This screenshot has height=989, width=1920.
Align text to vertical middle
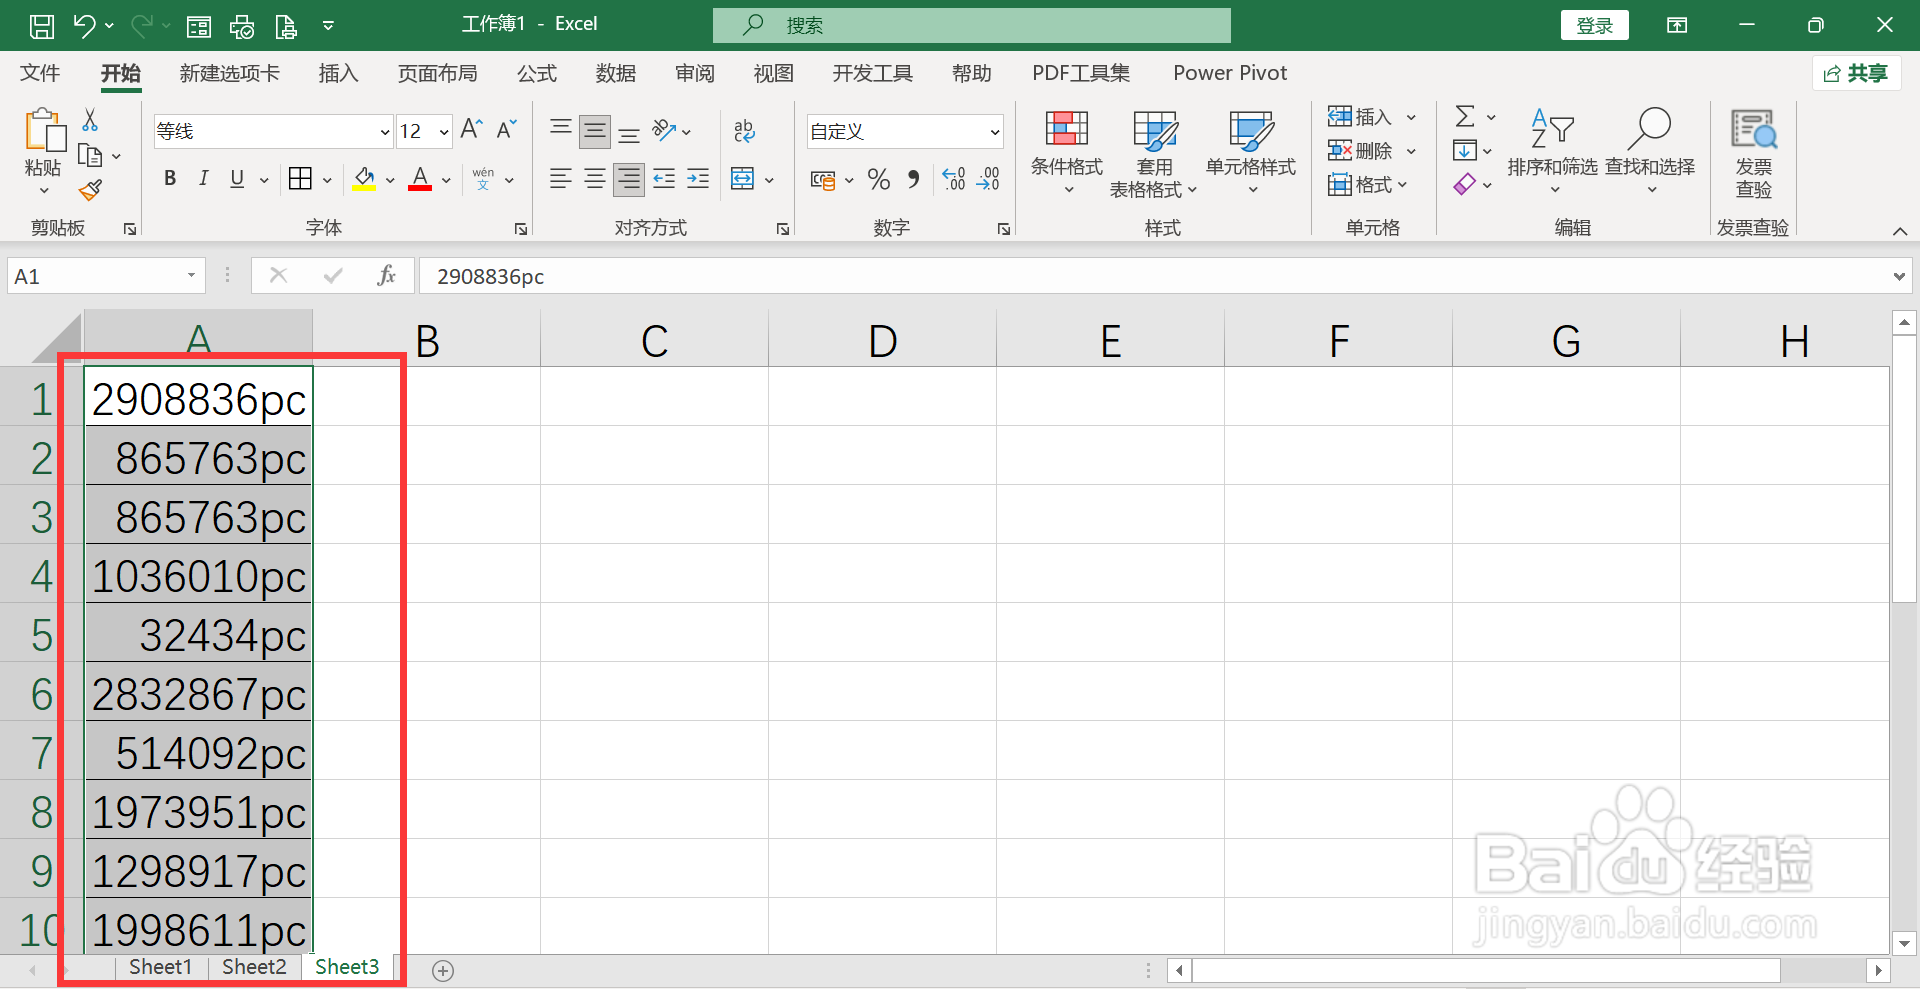[595, 131]
